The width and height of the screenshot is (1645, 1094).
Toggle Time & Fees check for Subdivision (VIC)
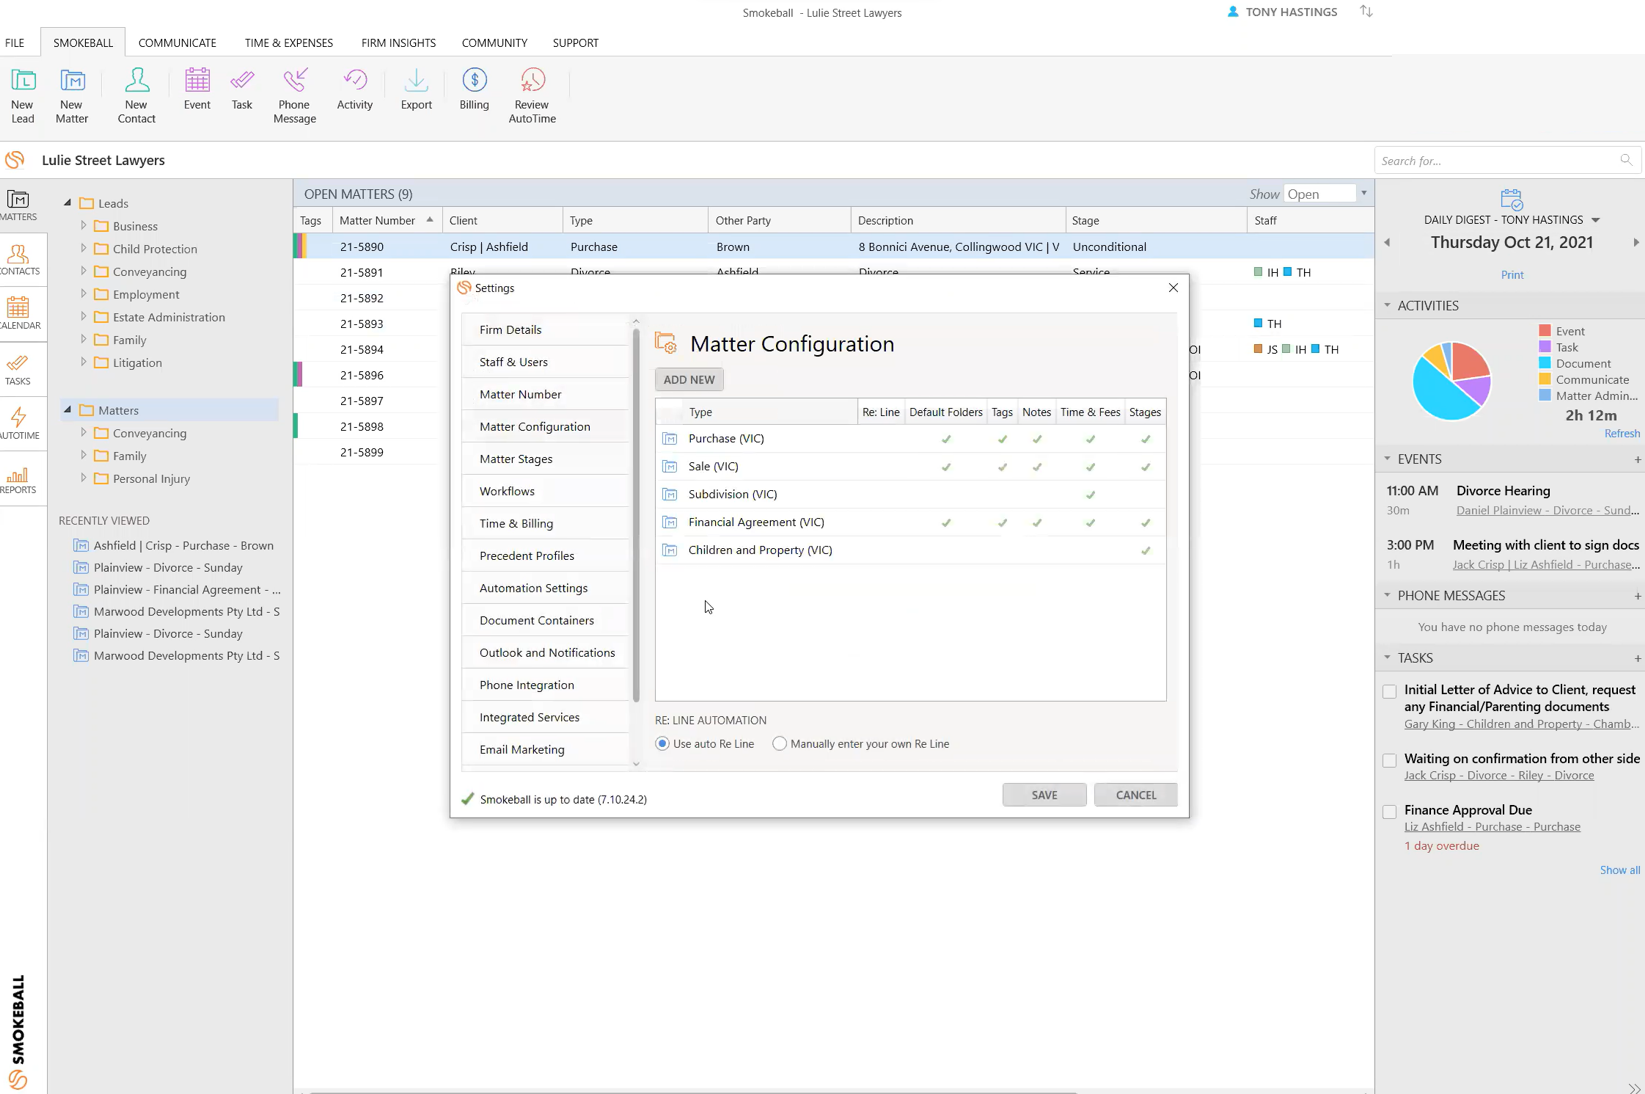point(1090,495)
